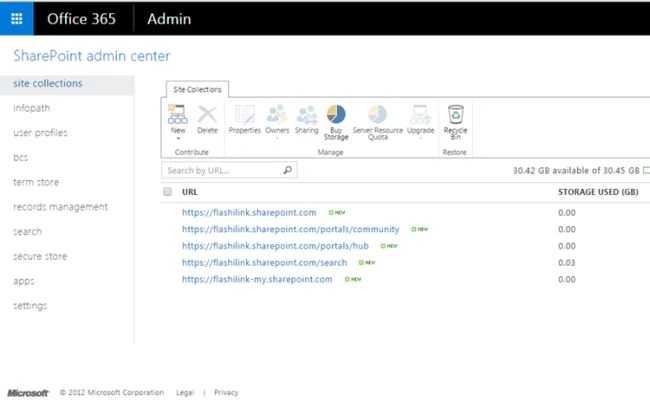Click the 0.00 storage value for flashilink-my row
Screen dimensions: 650x408
tap(567, 279)
